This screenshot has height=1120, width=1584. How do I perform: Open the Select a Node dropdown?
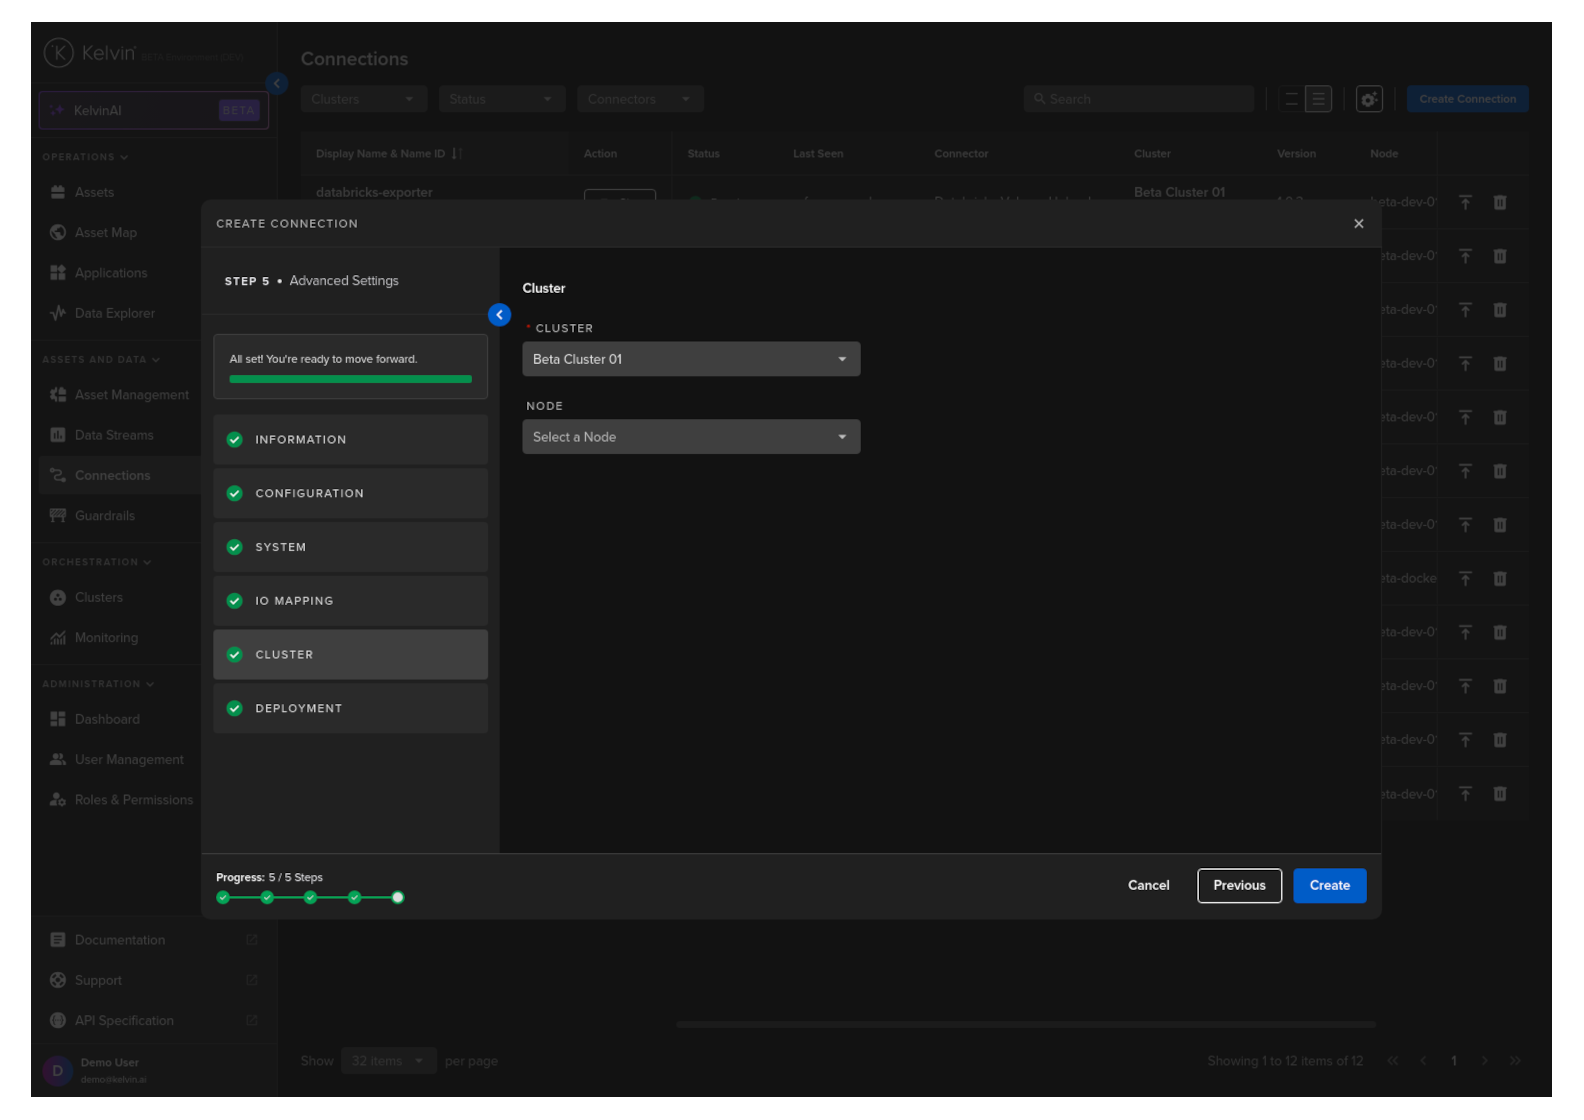690,437
